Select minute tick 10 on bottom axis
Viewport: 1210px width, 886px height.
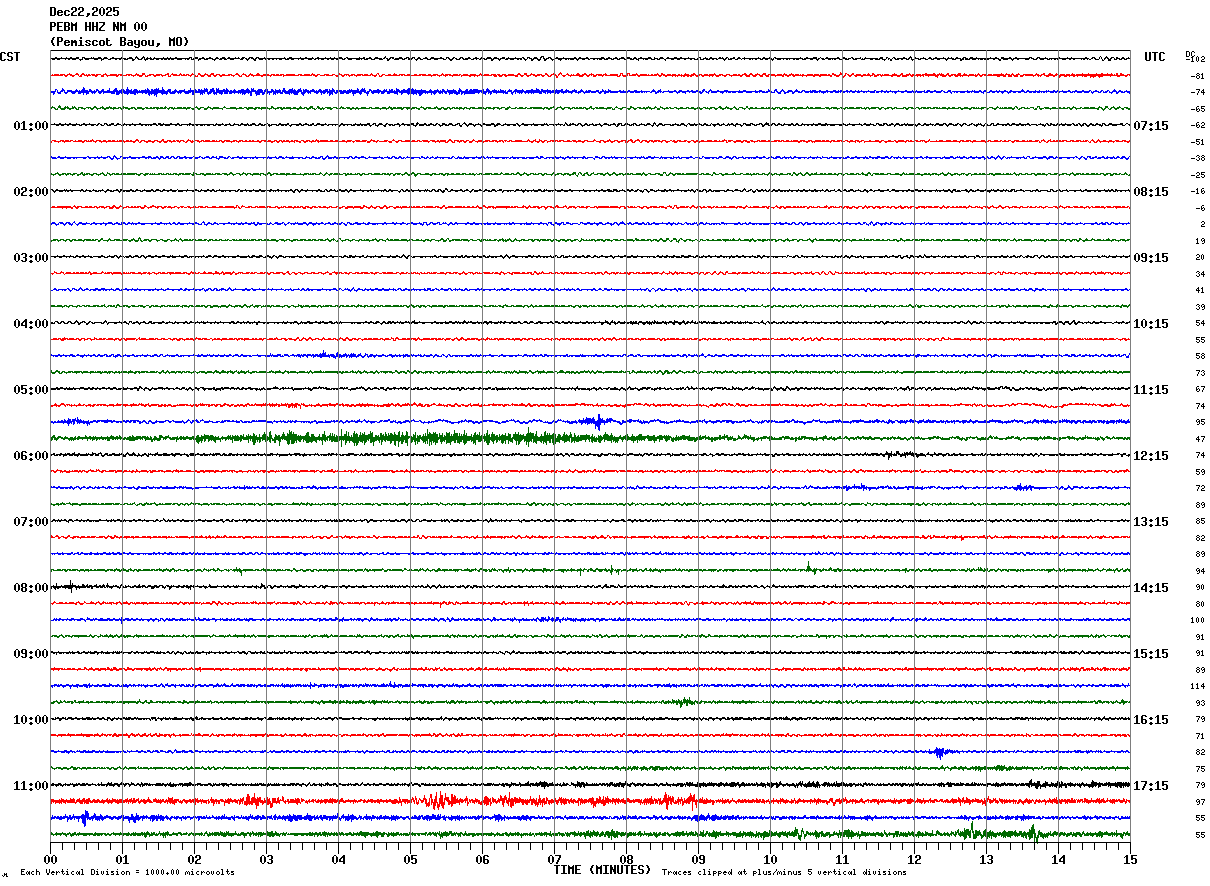coord(770,859)
